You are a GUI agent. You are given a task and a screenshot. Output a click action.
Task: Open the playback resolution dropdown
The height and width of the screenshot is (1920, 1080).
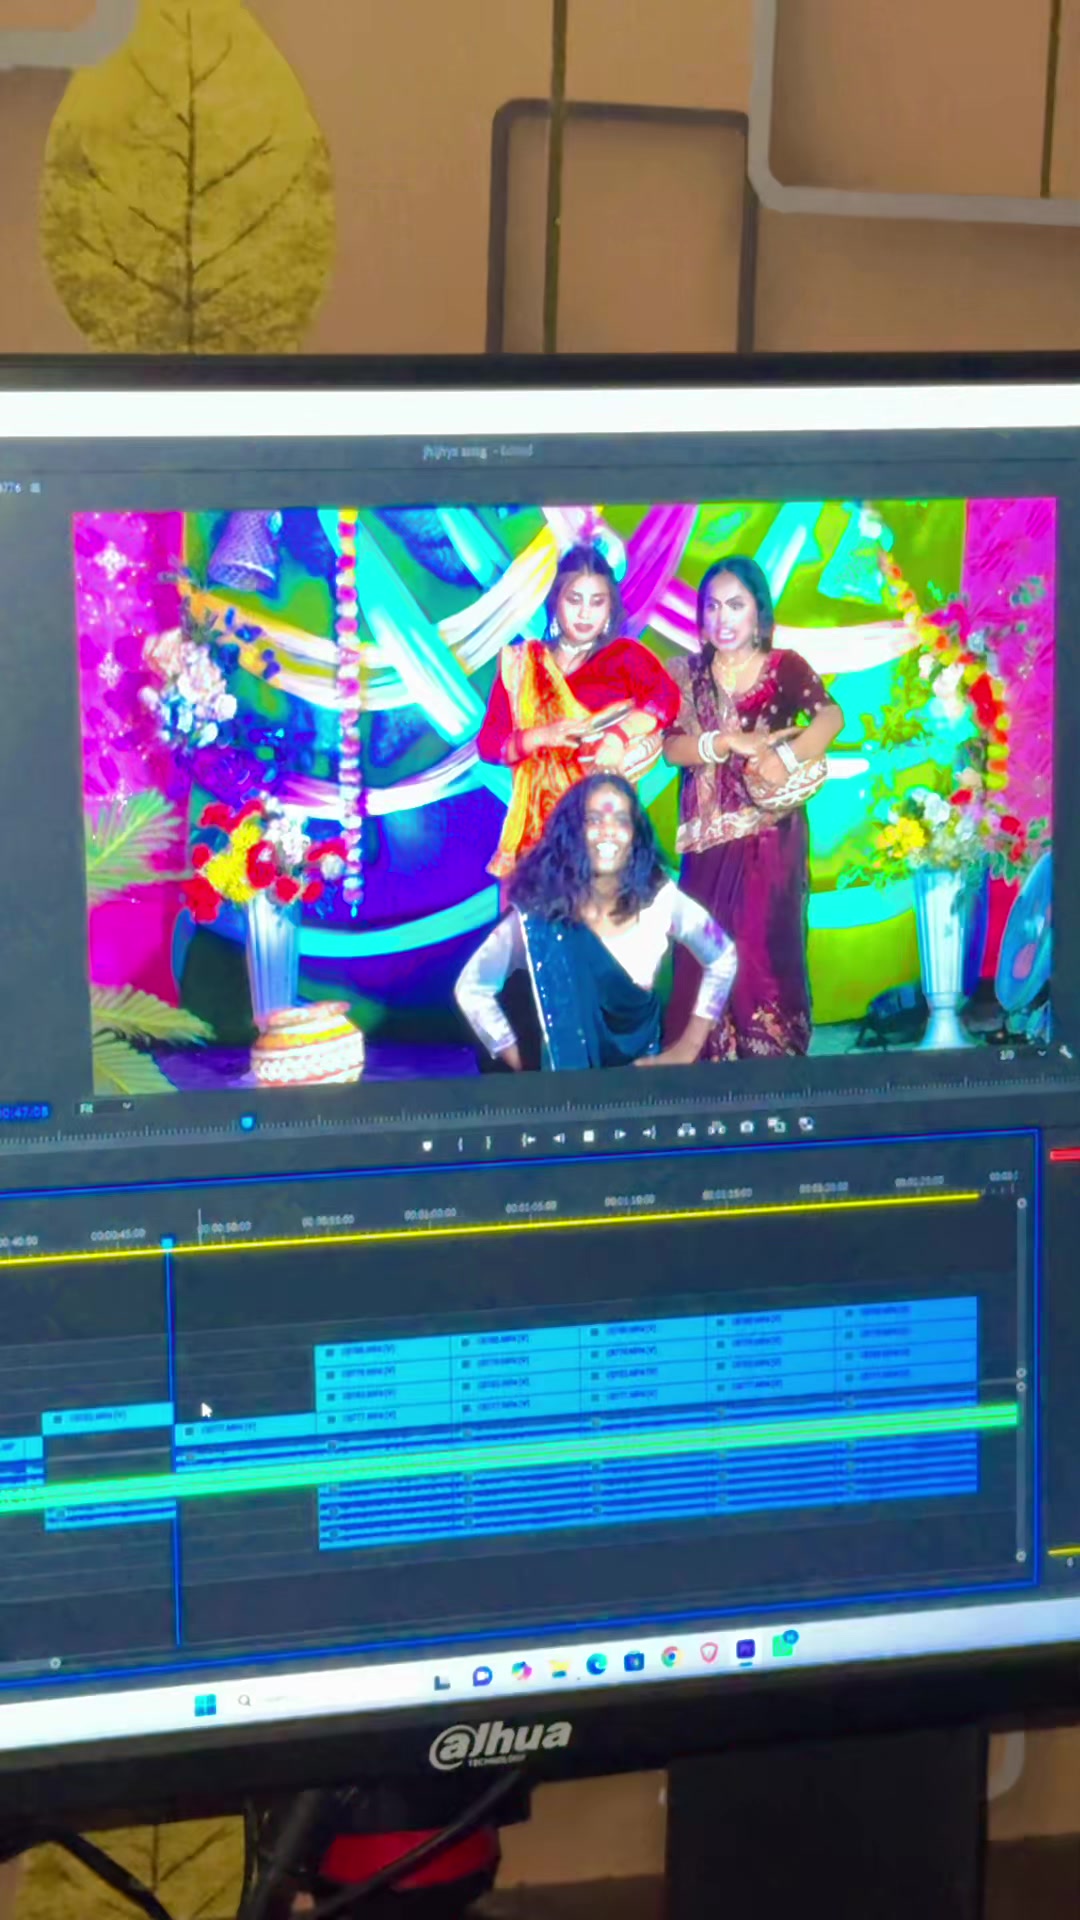coord(1023,1054)
